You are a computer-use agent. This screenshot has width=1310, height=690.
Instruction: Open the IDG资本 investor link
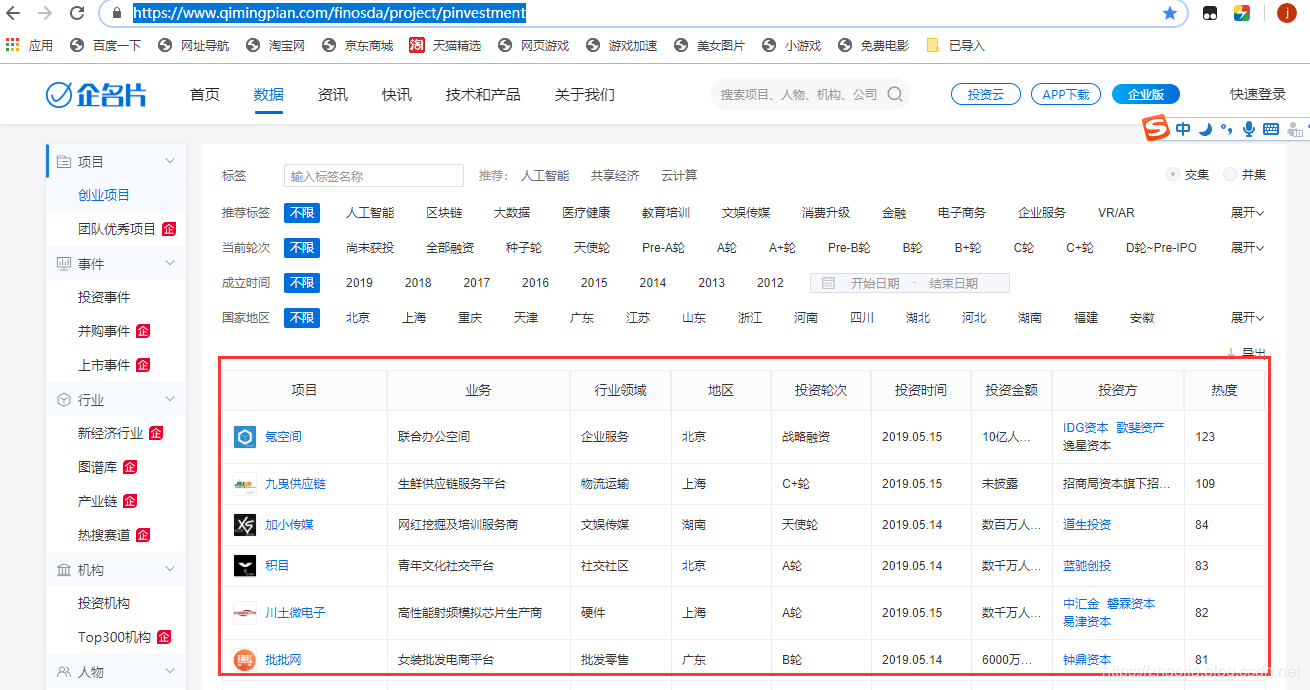coord(1085,428)
